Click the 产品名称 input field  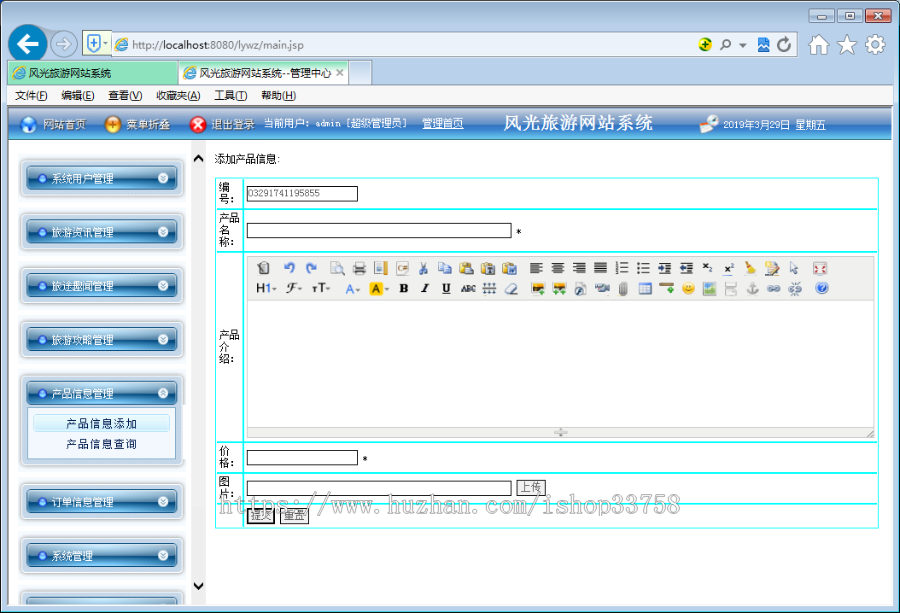click(x=380, y=230)
